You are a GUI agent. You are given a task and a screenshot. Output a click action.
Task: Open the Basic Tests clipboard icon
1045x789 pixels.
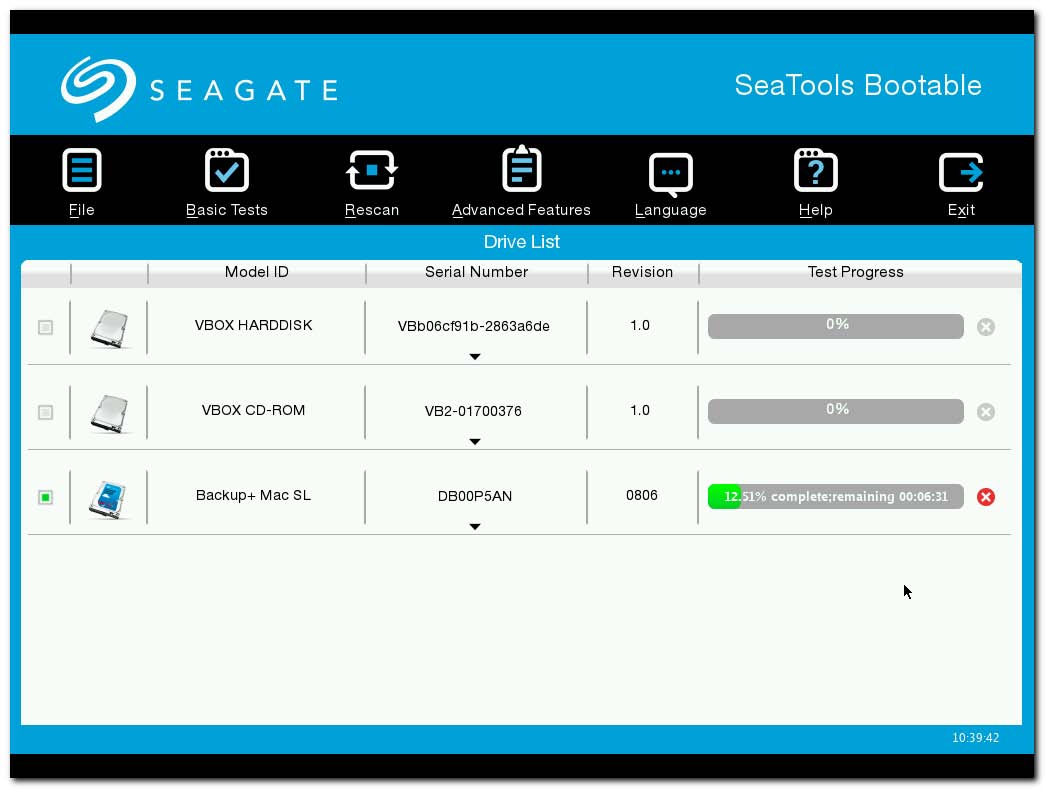[227, 171]
